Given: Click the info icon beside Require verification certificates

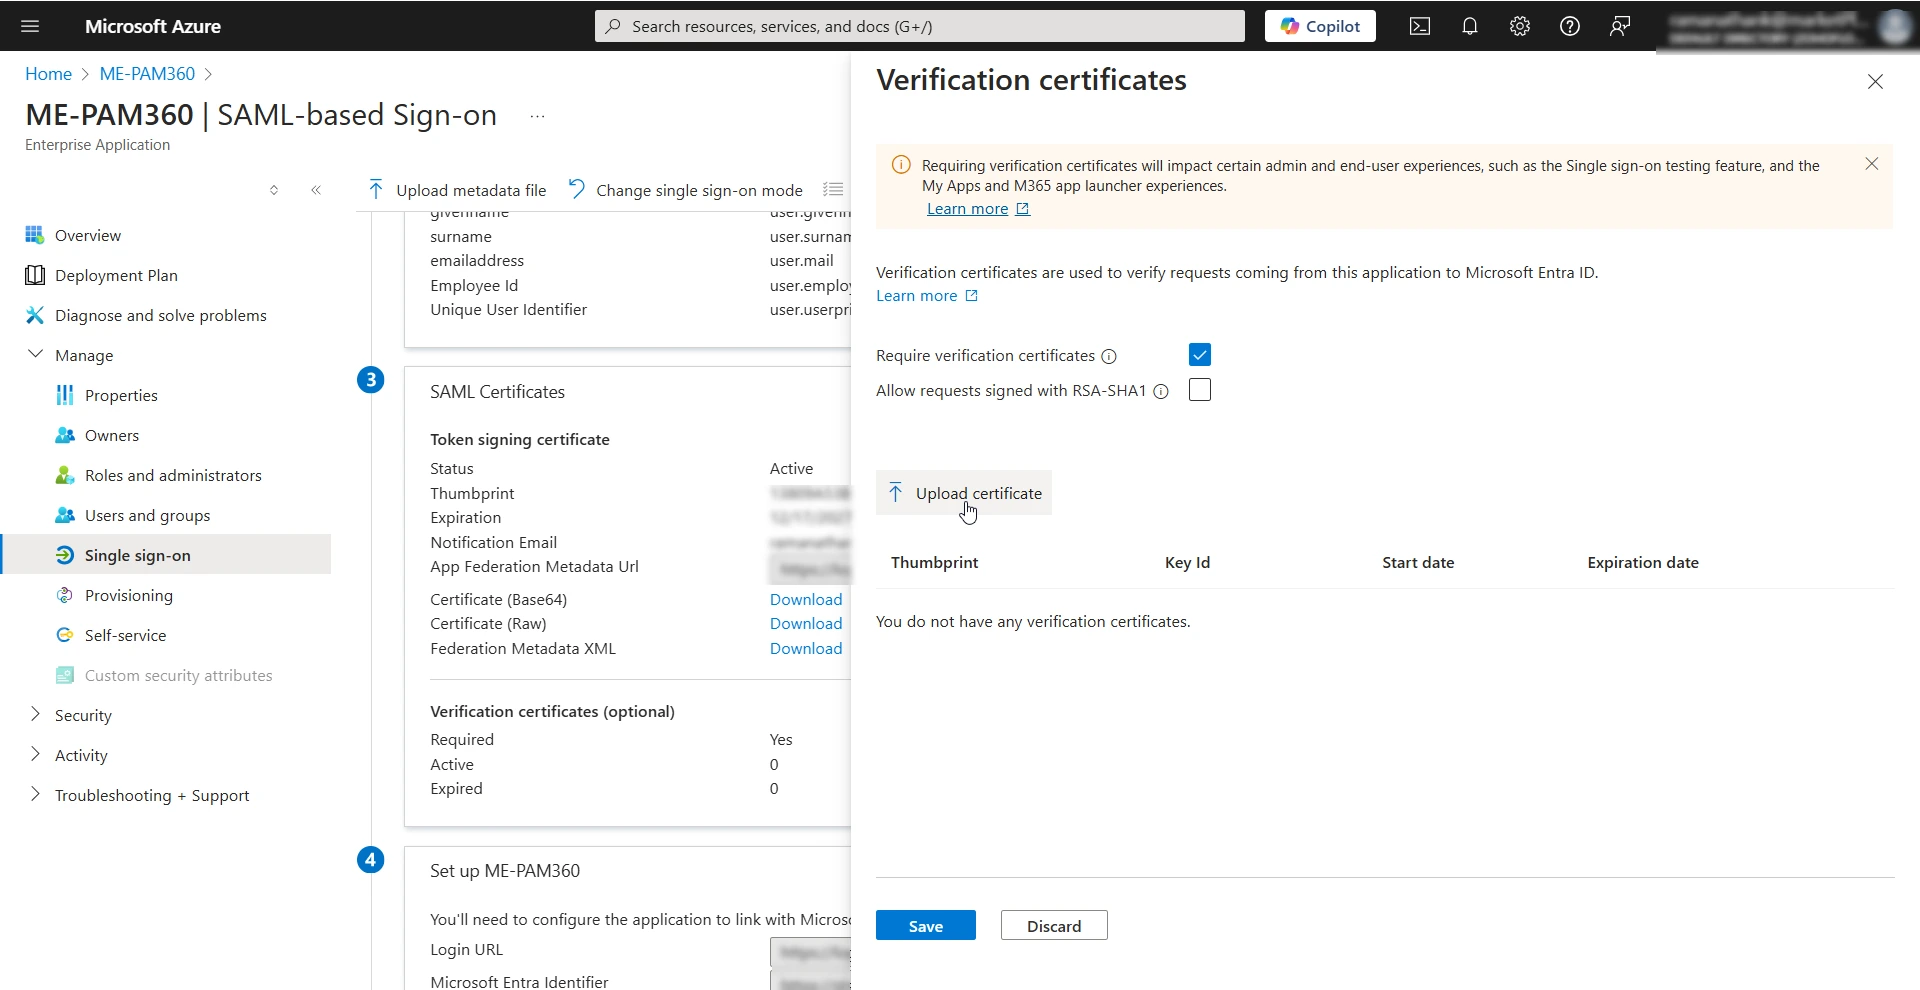Looking at the screenshot, I should click(1110, 356).
